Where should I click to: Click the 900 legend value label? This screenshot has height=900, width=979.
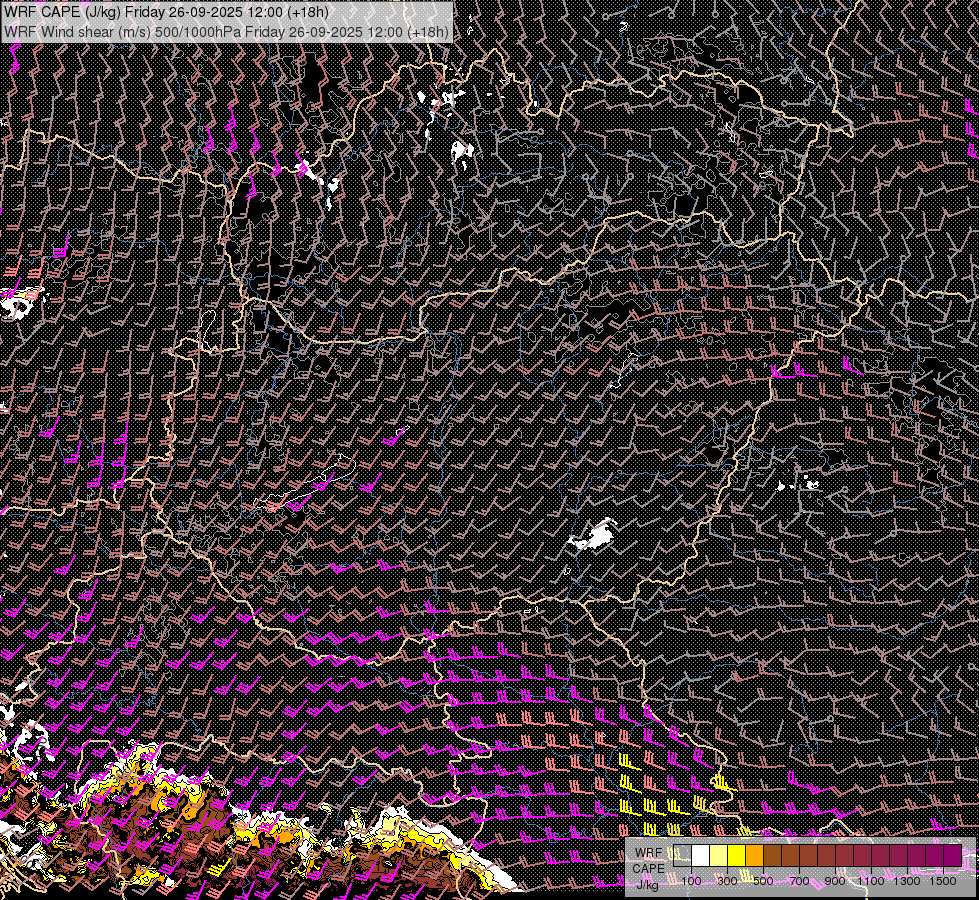(835, 881)
